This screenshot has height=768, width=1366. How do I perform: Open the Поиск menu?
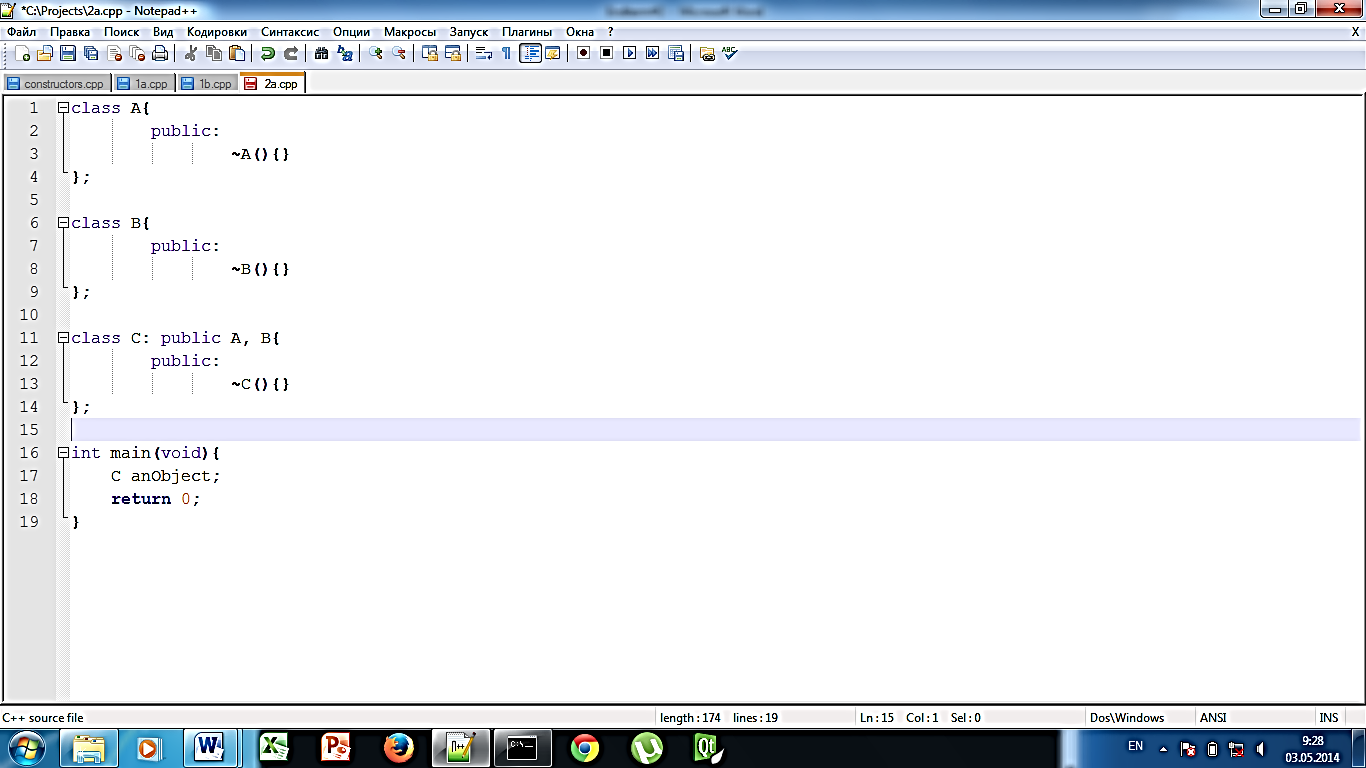[122, 32]
